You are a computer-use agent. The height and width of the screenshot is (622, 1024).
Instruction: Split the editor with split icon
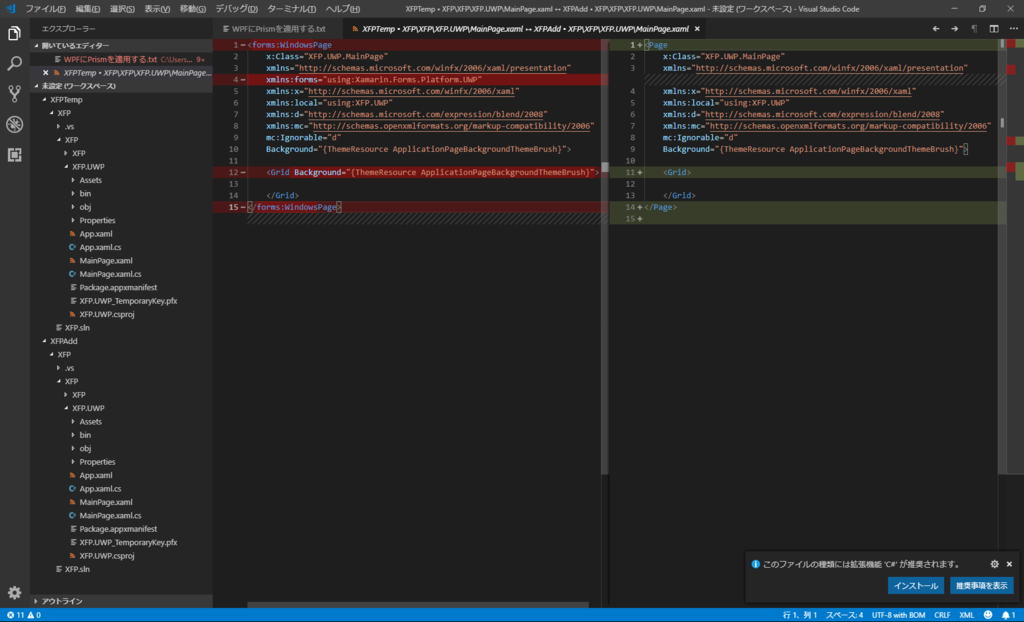point(994,29)
